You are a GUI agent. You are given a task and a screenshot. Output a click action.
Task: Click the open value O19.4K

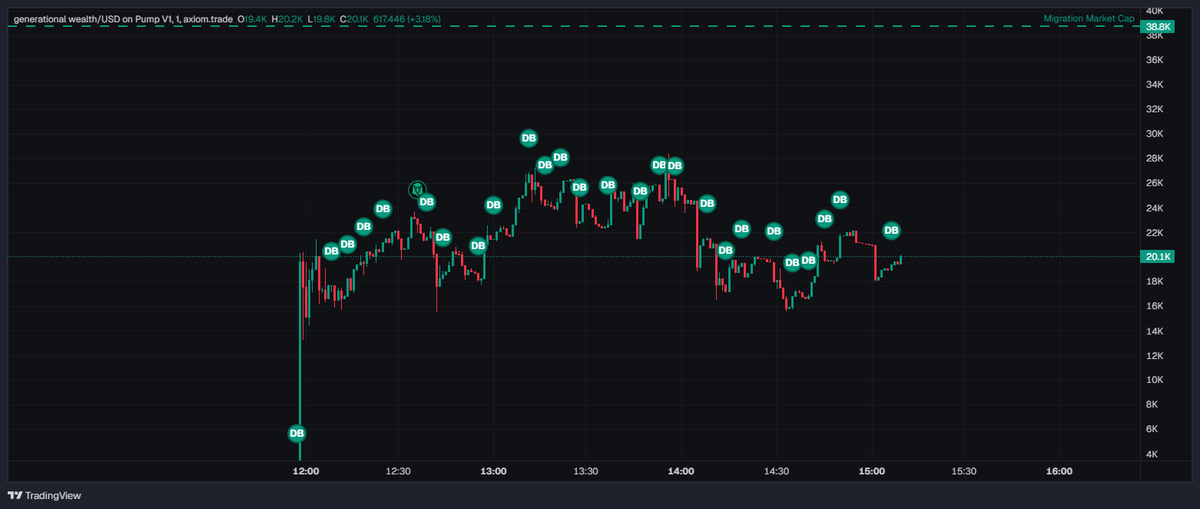point(254,19)
